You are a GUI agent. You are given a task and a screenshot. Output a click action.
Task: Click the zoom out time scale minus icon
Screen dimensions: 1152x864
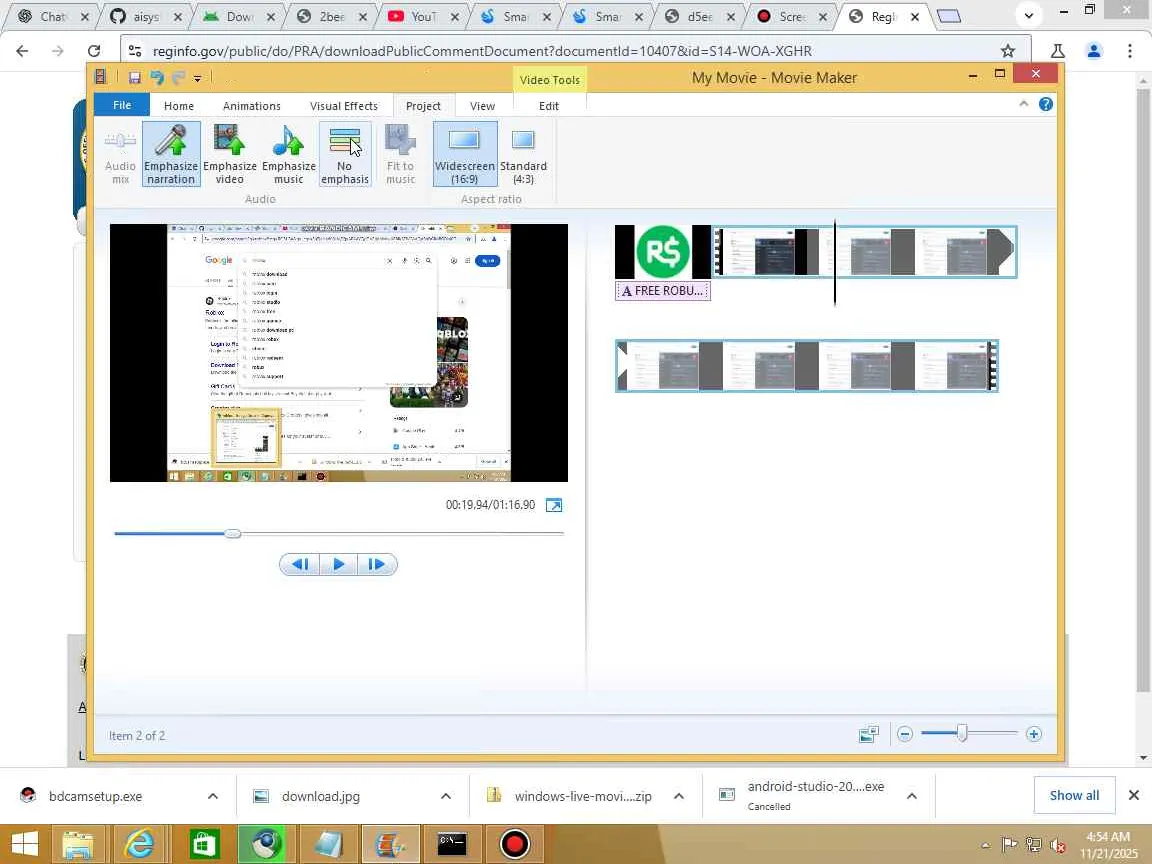[904, 734]
